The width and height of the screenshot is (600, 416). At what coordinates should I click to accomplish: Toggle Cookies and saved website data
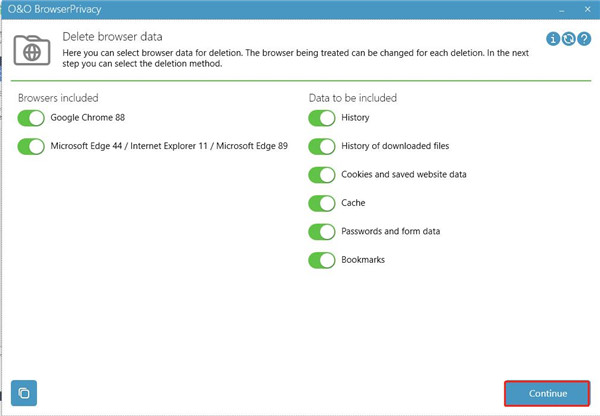[x=322, y=175]
